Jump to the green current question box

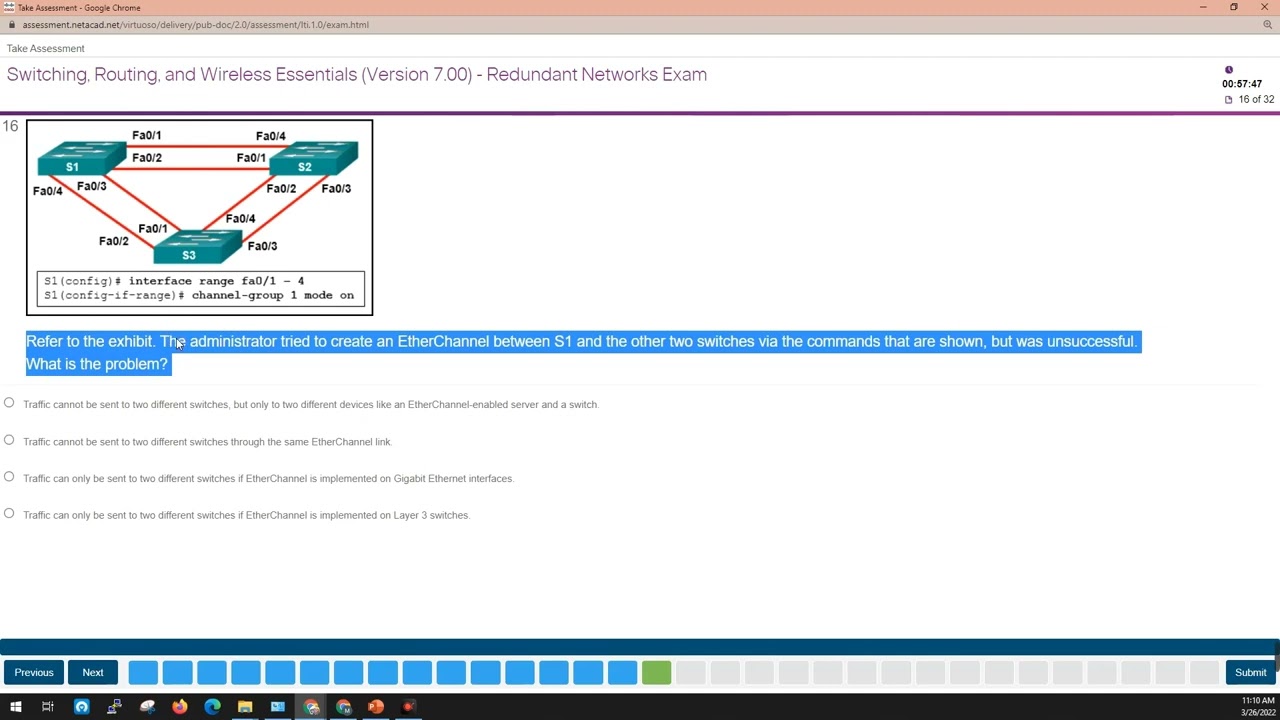tap(657, 672)
